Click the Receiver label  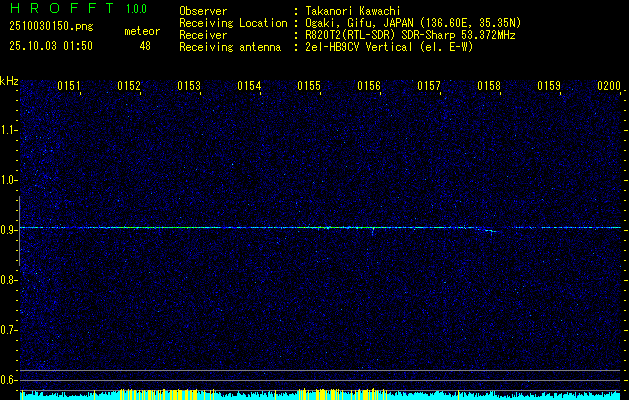[203, 35]
